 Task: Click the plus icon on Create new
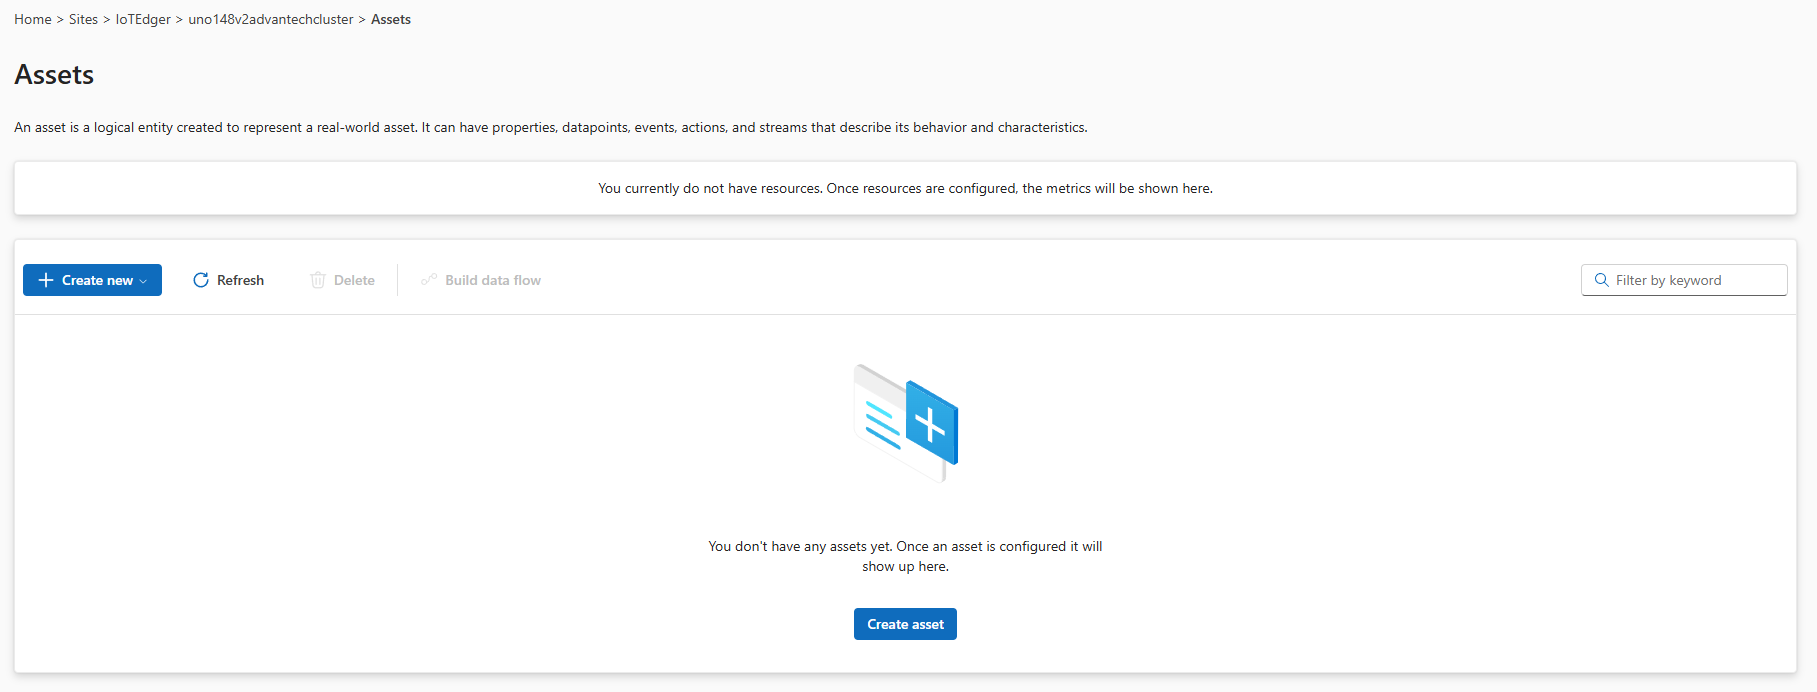45,280
